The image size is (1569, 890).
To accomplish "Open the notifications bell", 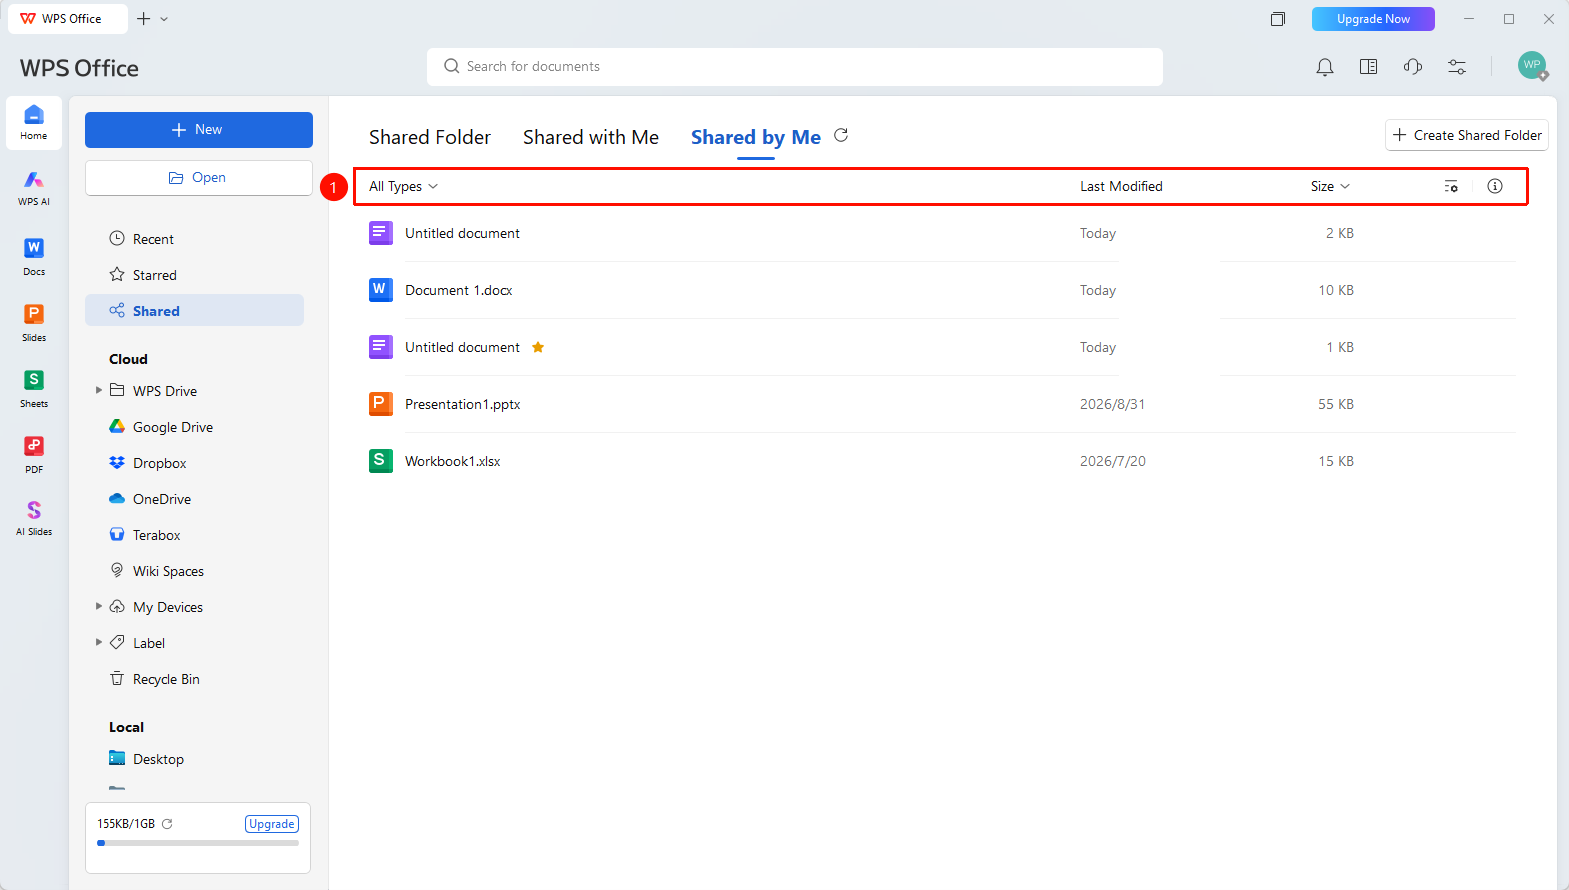I will (x=1325, y=67).
